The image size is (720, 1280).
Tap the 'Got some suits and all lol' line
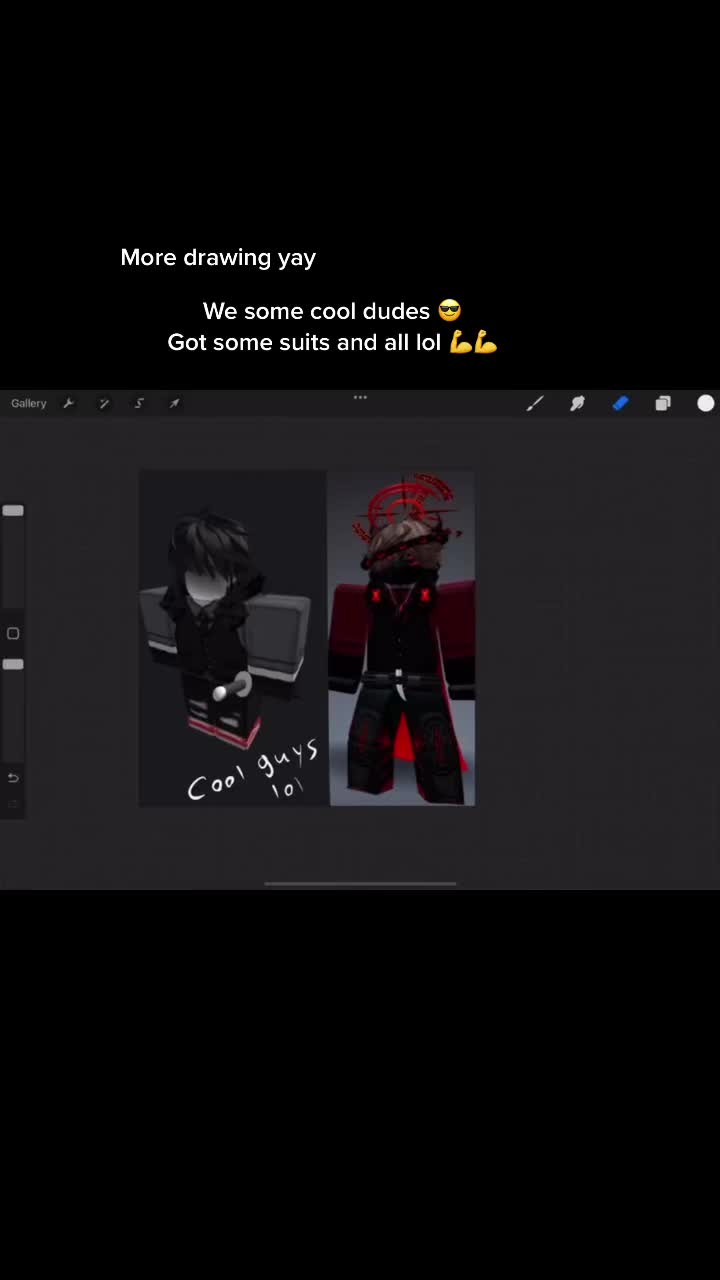click(332, 342)
